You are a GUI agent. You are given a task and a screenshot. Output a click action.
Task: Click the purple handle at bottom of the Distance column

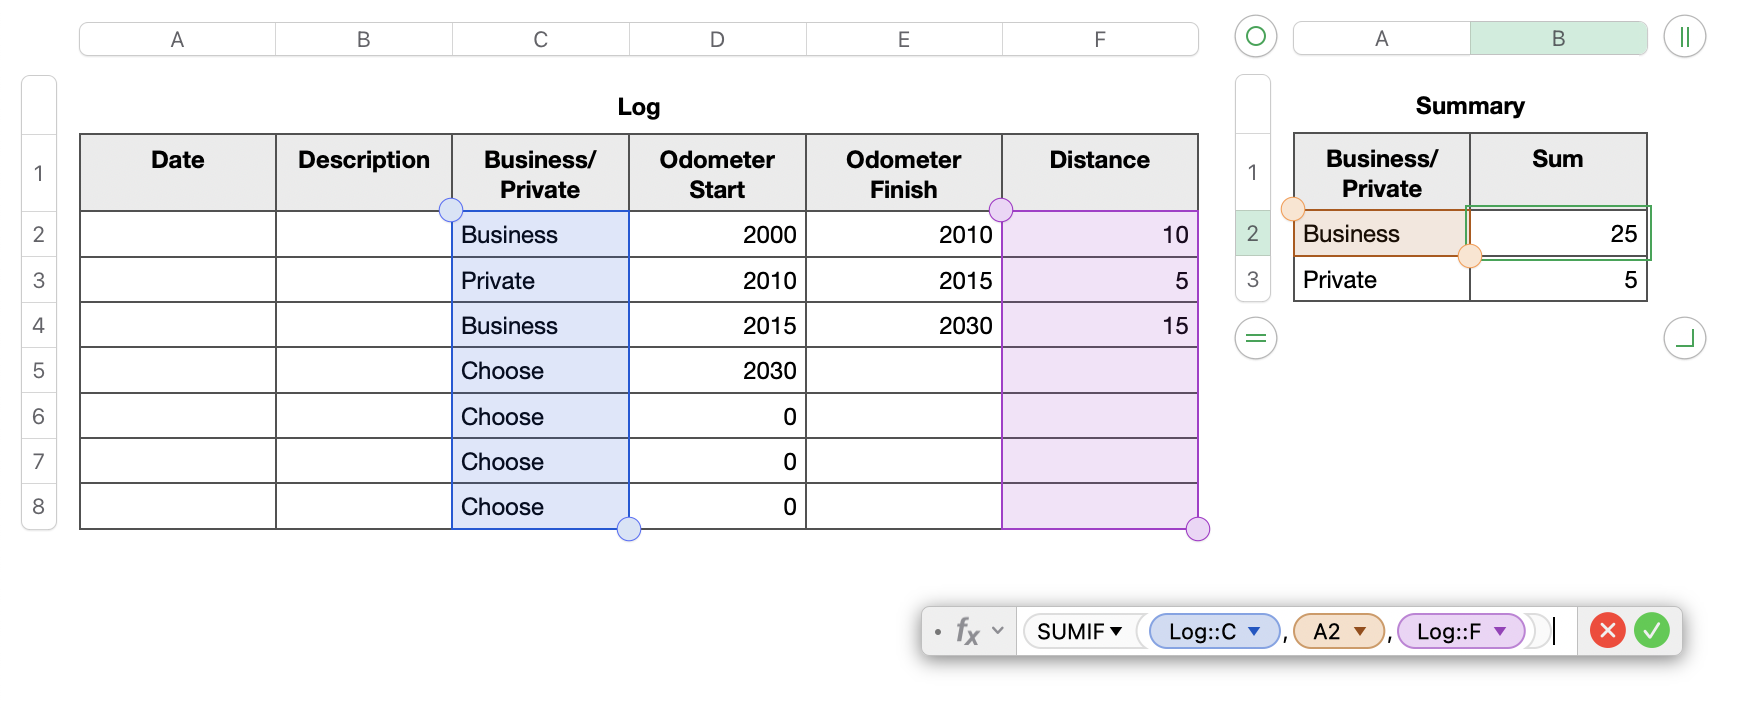(1198, 529)
